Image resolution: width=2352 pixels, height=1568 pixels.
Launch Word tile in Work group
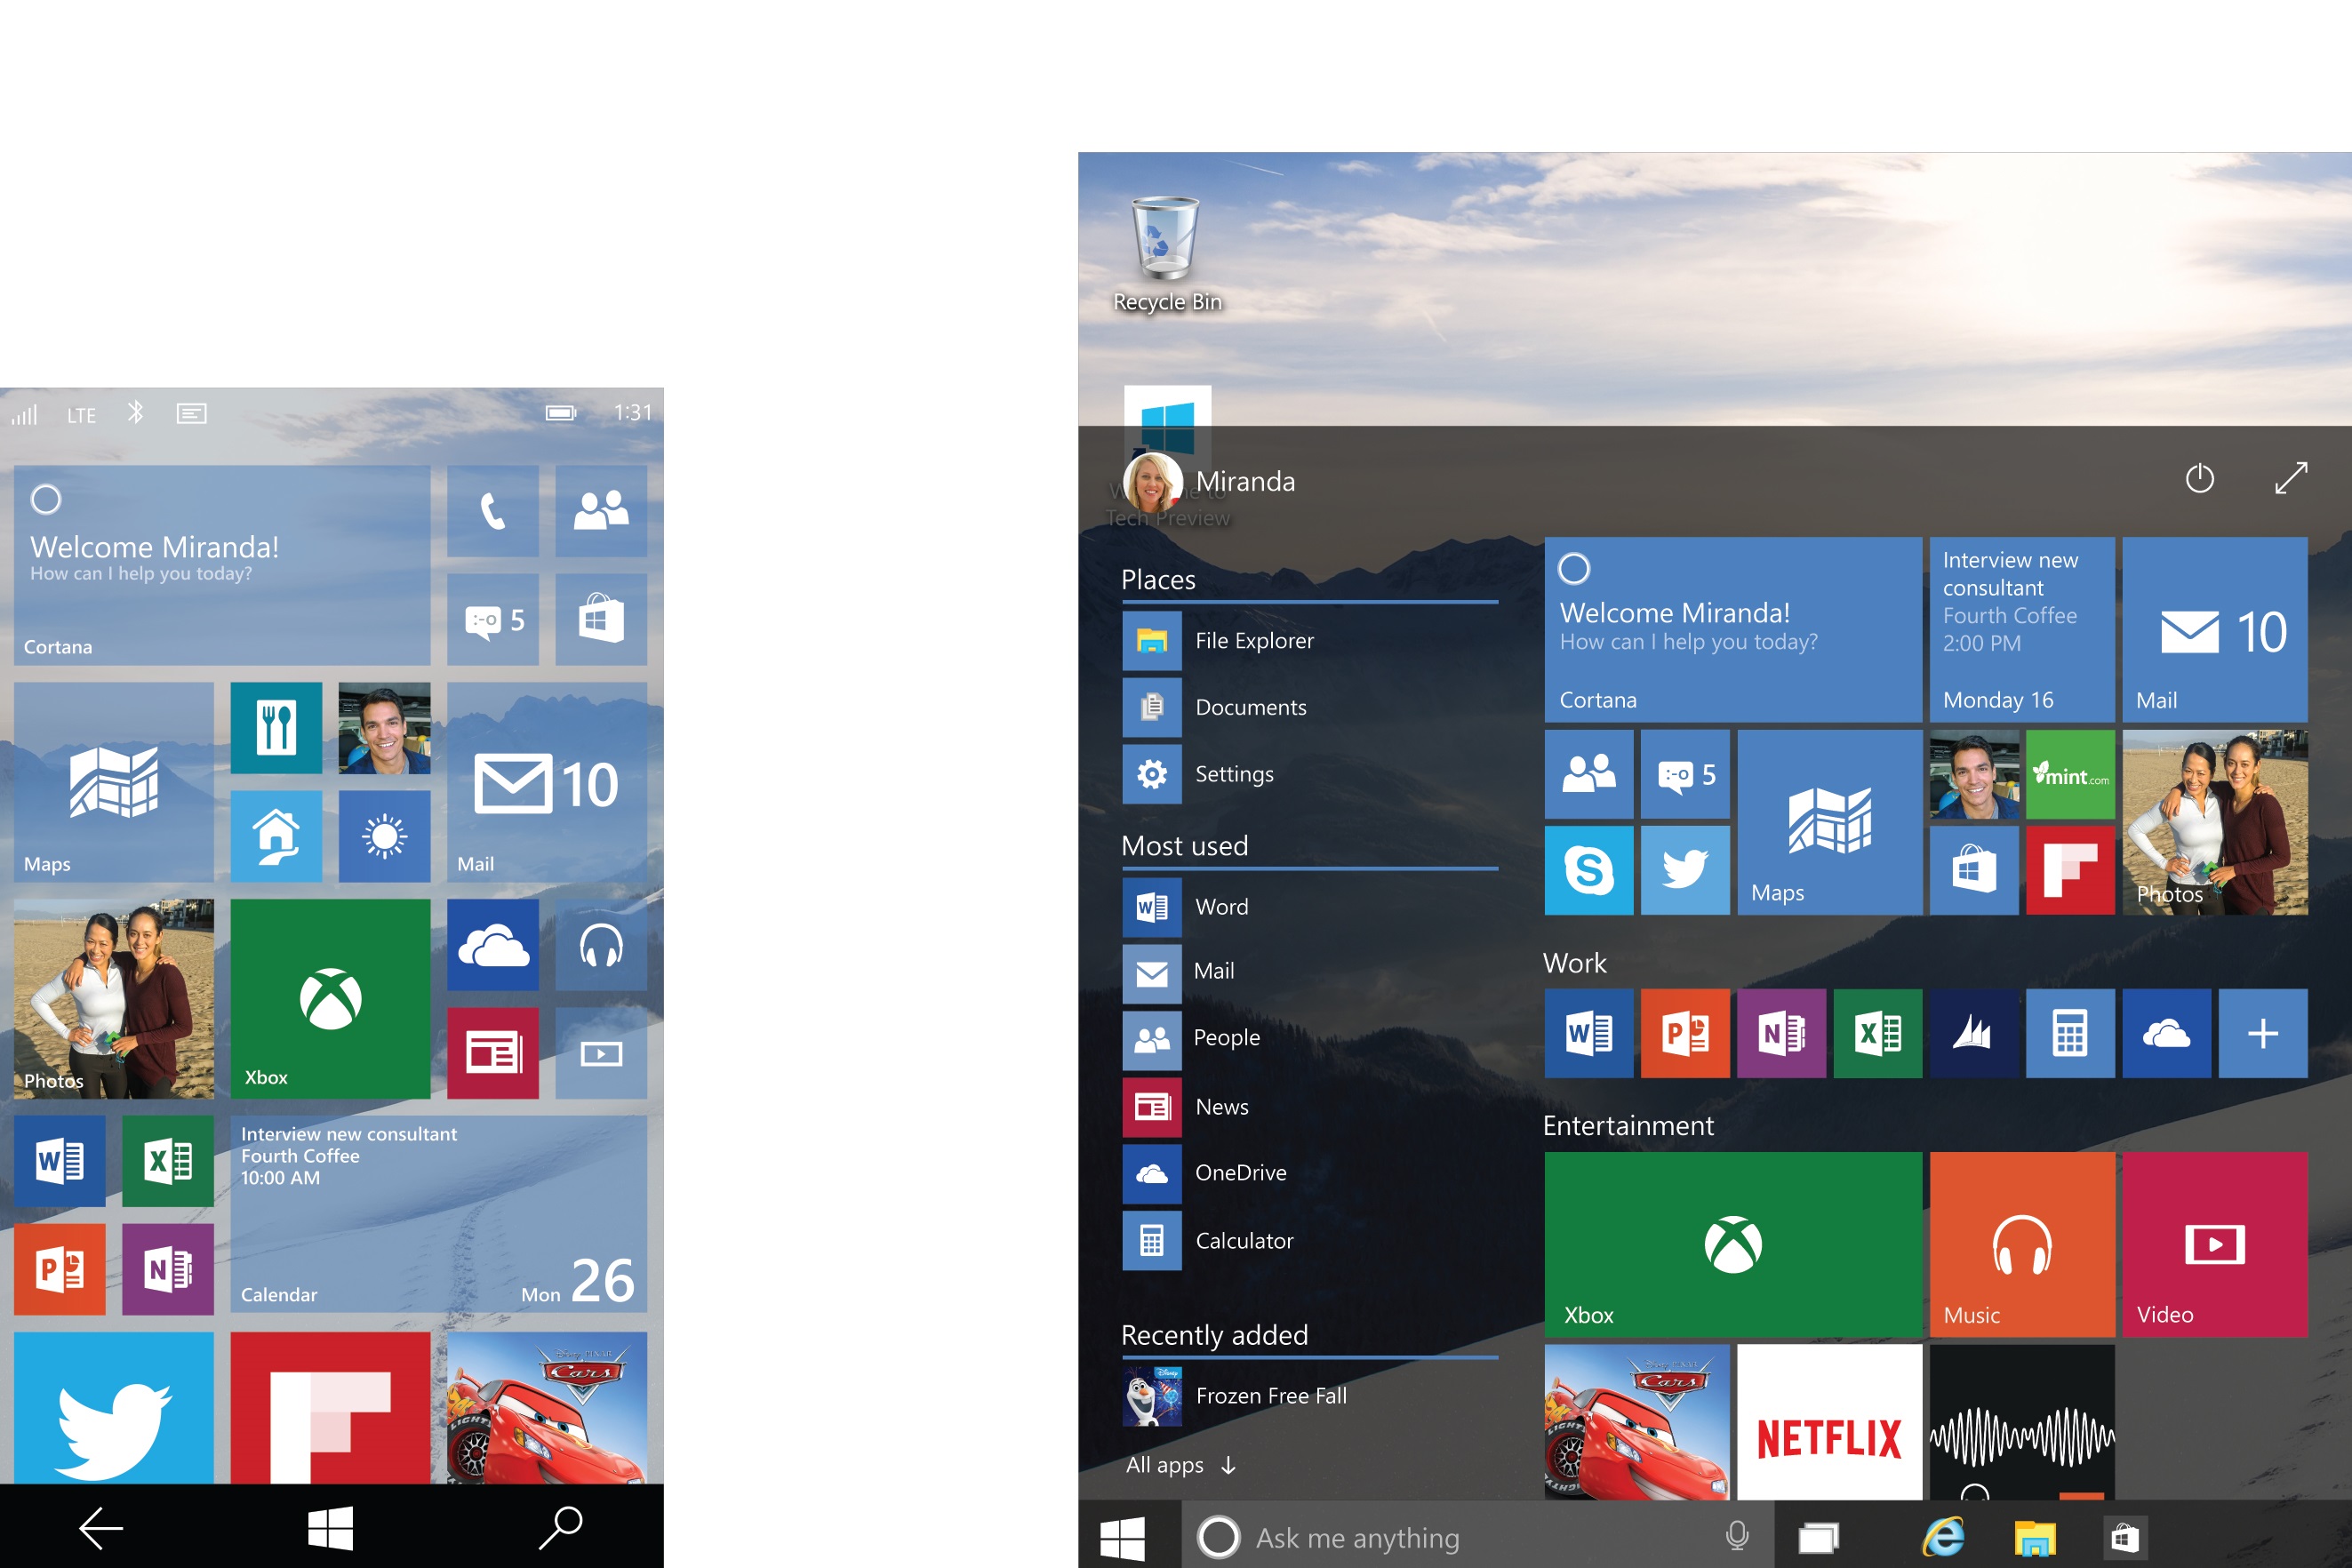pyautogui.click(x=1589, y=1033)
